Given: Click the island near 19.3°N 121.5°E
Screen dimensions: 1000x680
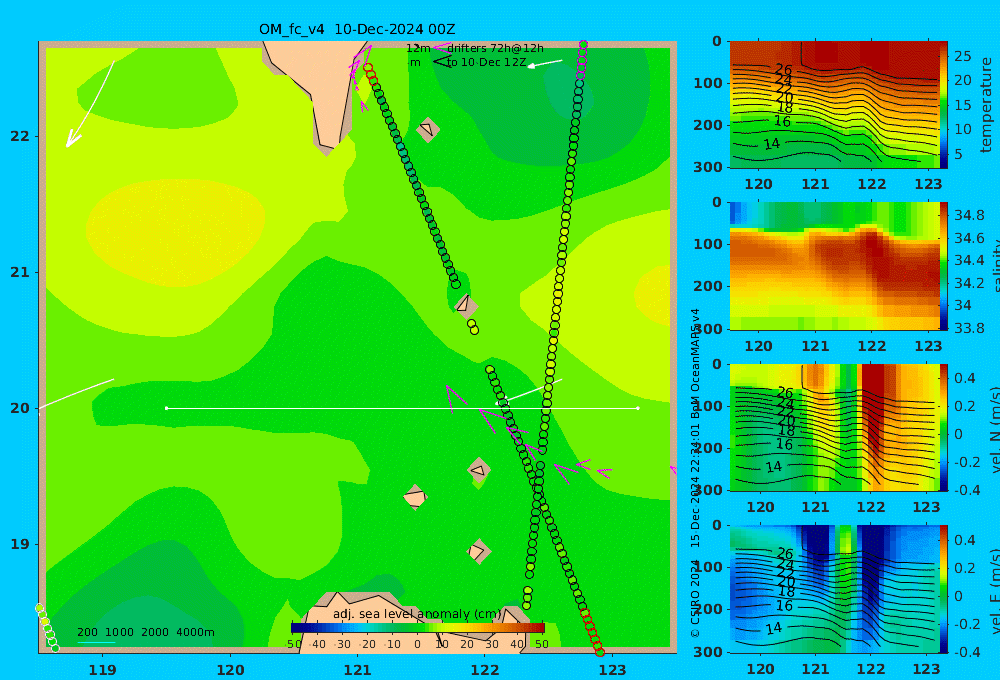Looking at the screenshot, I should (415, 497).
